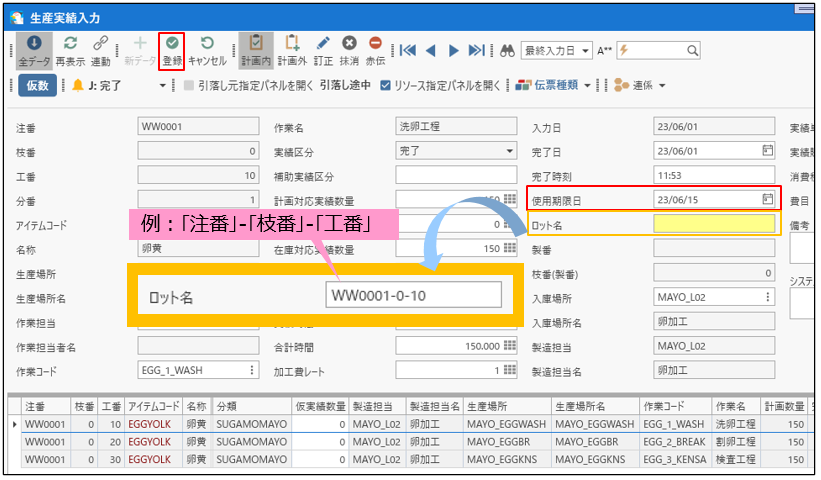Image resolution: width=821 pixels, height=480 pixels.
Task: Click the bell icon beside J: 完了
Action: point(77,85)
